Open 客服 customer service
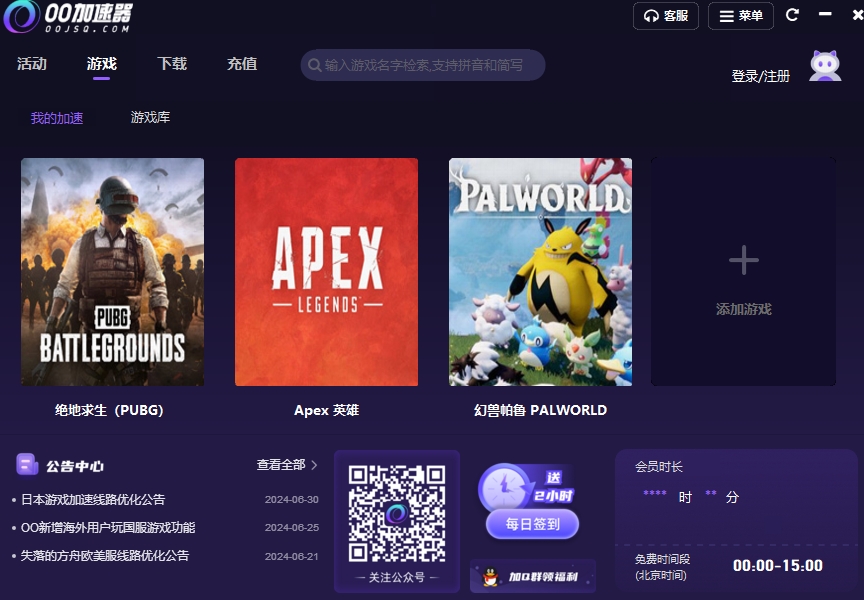Viewport: 864px width, 600px height. click(666, 16)
